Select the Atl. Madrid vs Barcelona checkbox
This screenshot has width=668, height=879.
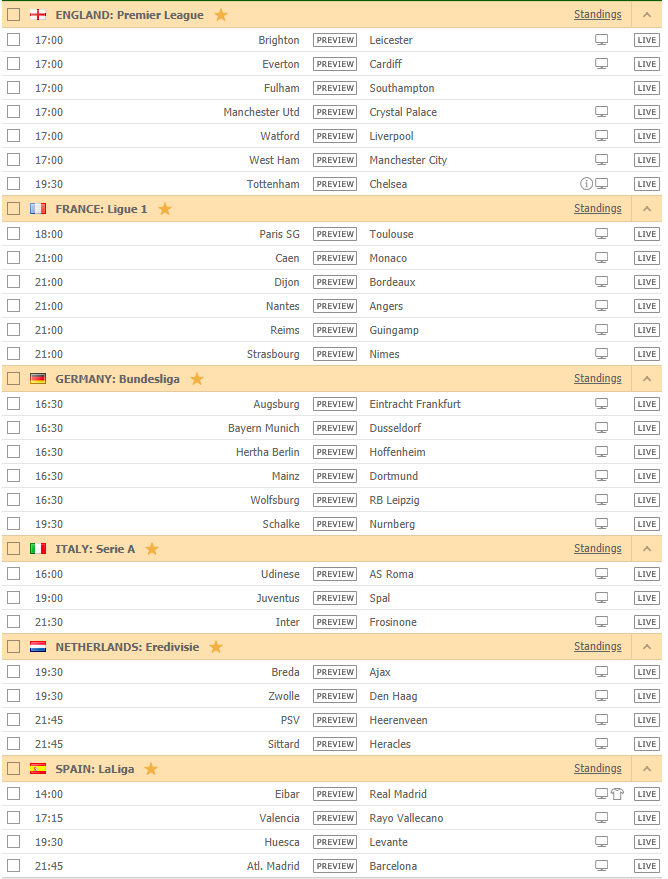(13, 866)
